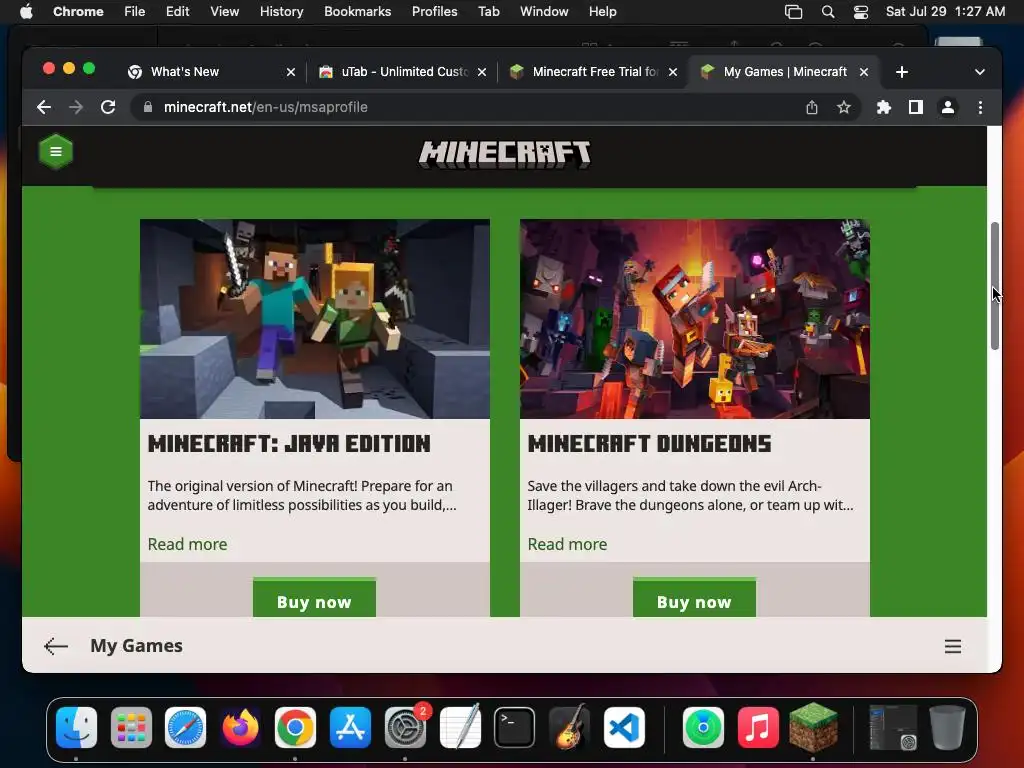This screenshot has height=768, width=1024.
Task: Open Spotlight search in the menu bar
Action: (x=827, y=12)
